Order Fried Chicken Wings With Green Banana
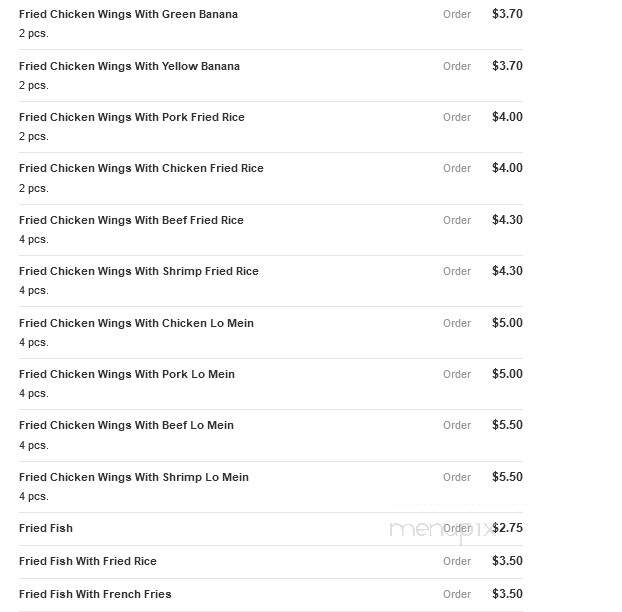This screenshot has width=622, height=612. tap(457, 14)
